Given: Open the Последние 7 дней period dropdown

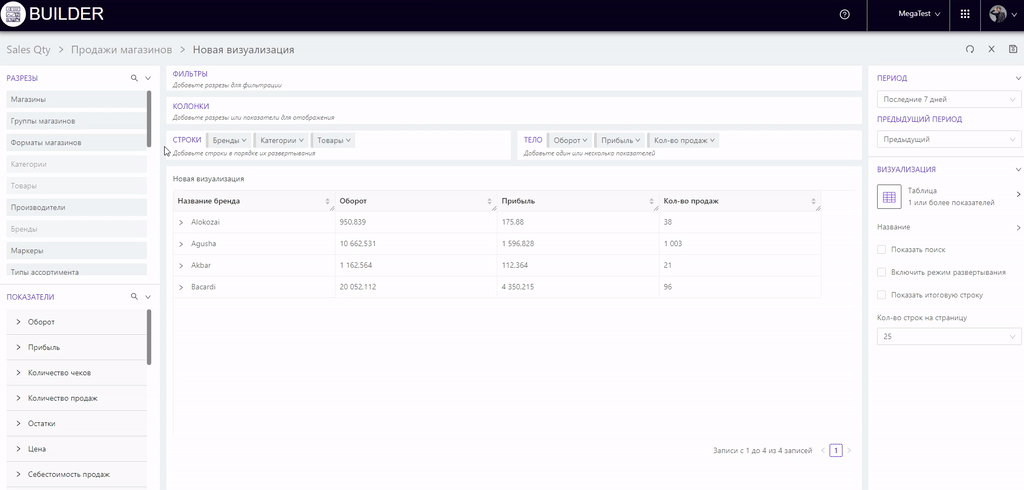Looking at the screenshot, I should click(x=948, y=99).
